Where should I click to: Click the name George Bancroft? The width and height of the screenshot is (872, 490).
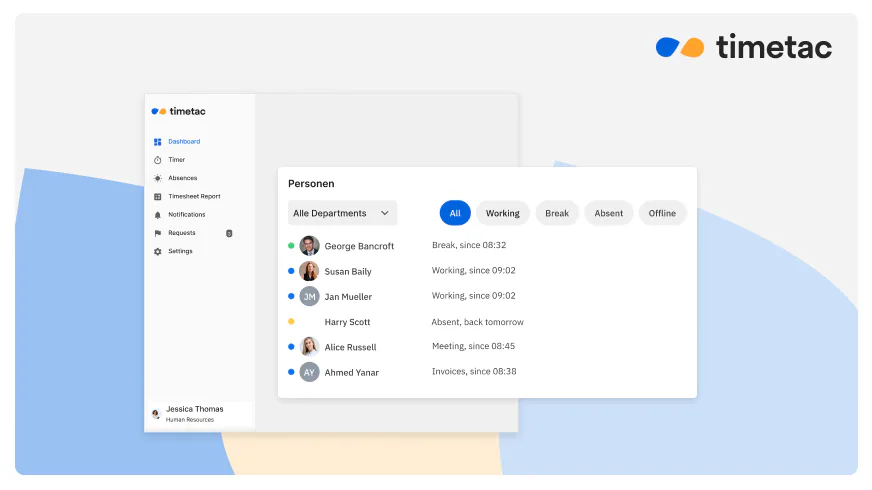pyautogui.click(x=359, y=246)
